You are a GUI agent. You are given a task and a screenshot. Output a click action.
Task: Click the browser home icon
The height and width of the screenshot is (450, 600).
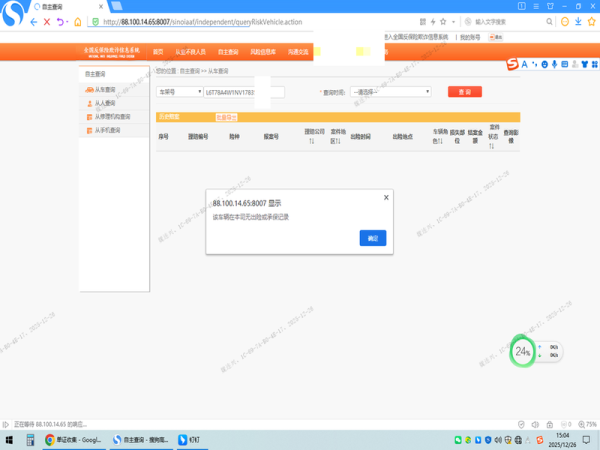78,21
